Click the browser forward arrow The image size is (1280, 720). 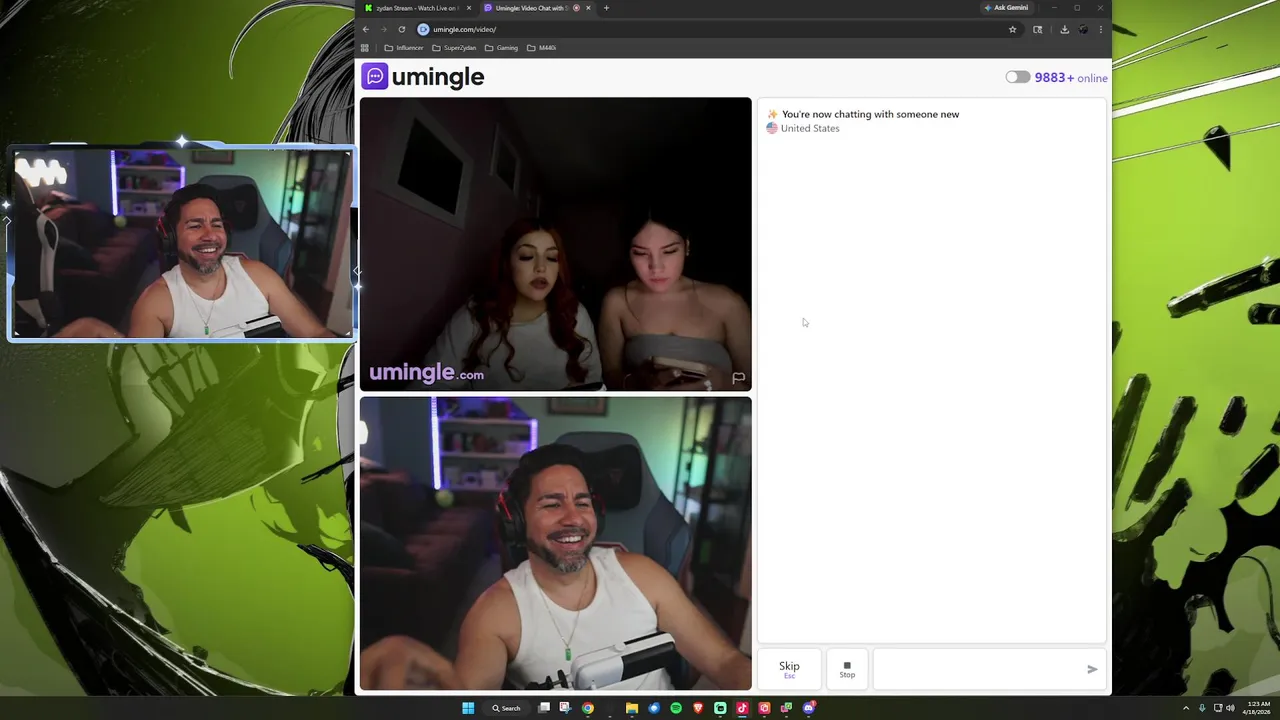point(383,29)
